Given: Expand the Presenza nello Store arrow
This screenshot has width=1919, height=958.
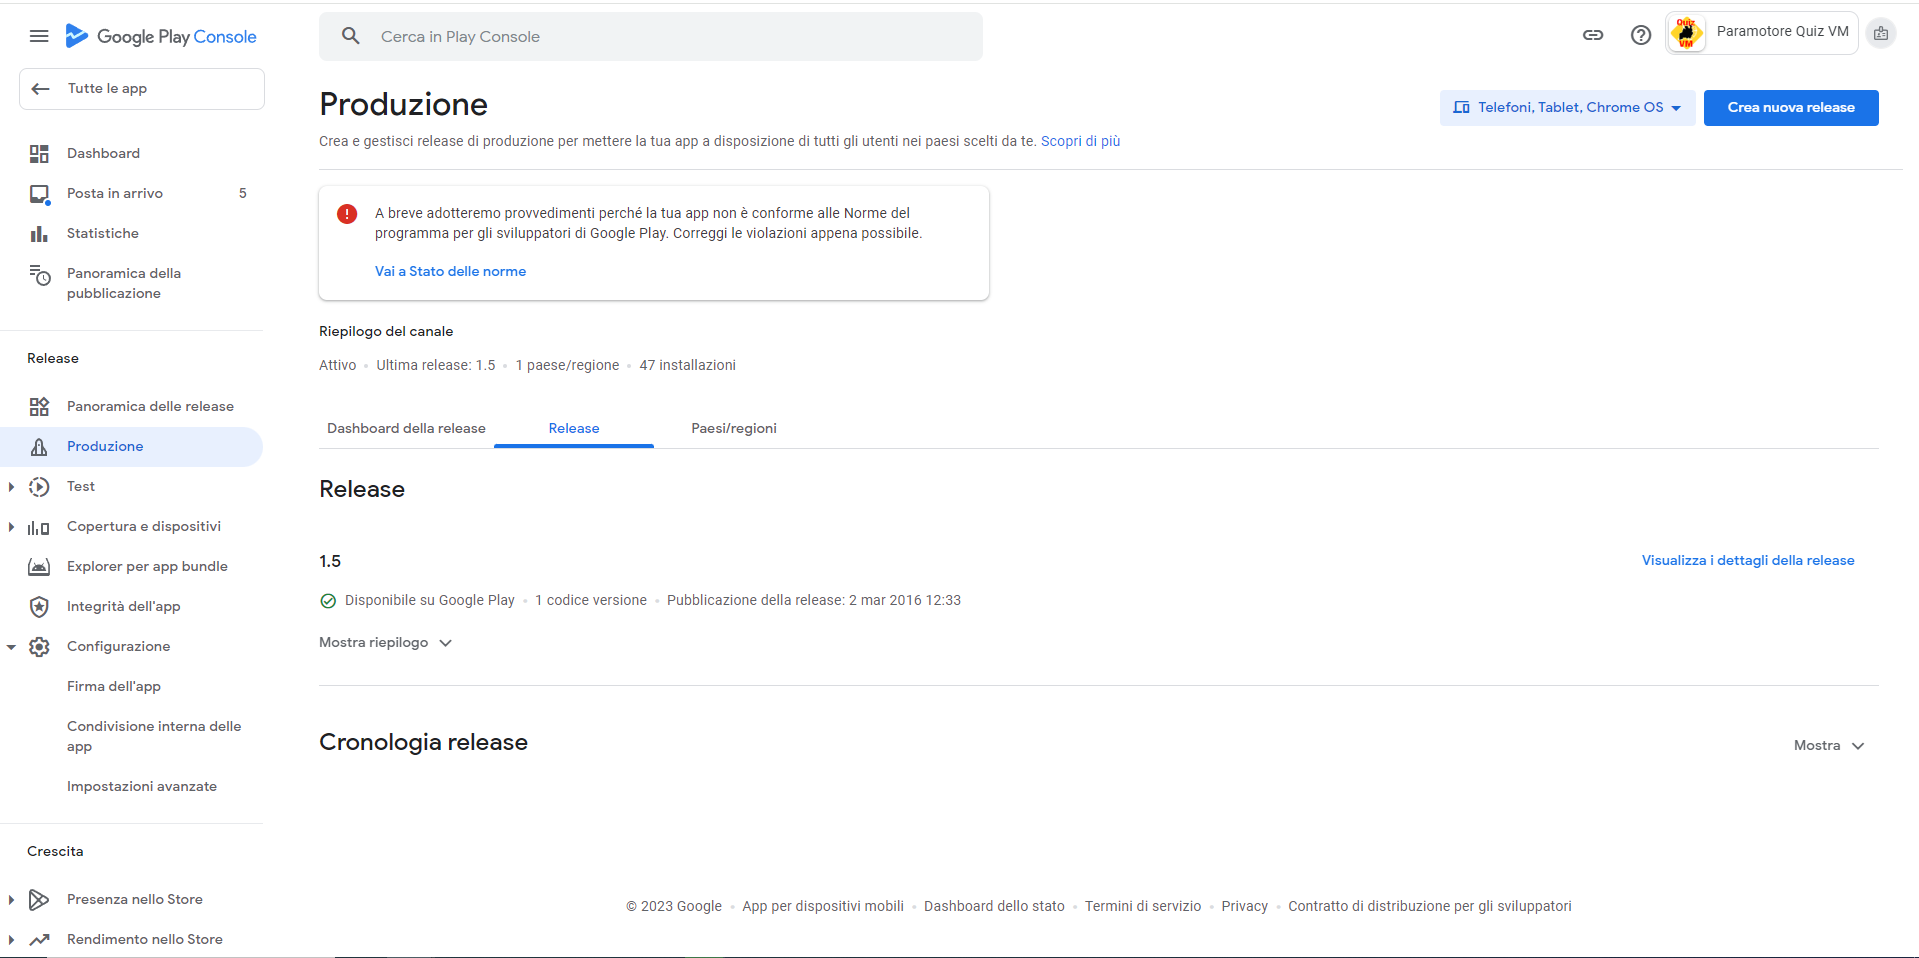Looking at the screenshot, I should click(x=11, y=900).
